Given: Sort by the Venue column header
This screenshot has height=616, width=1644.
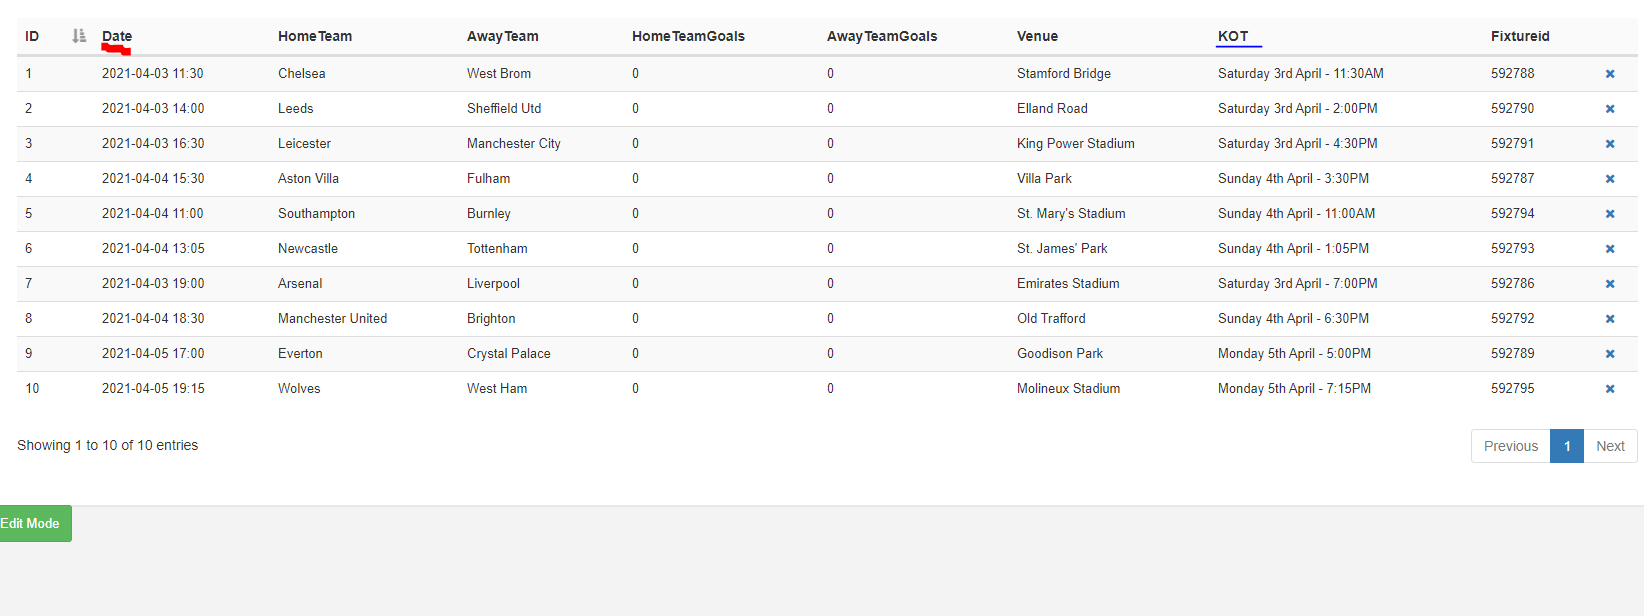Looking at the screenshot, I should pos(1037,36).
